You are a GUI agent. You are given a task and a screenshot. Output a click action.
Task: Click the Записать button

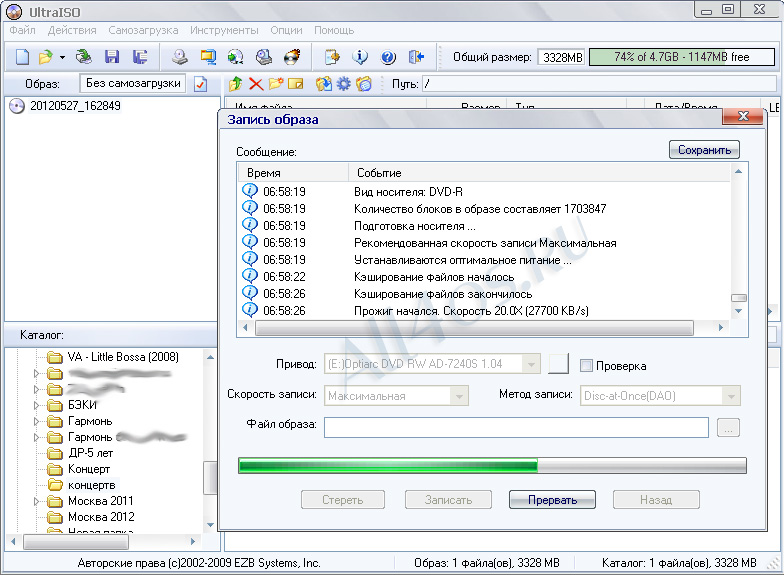(448, 500)
